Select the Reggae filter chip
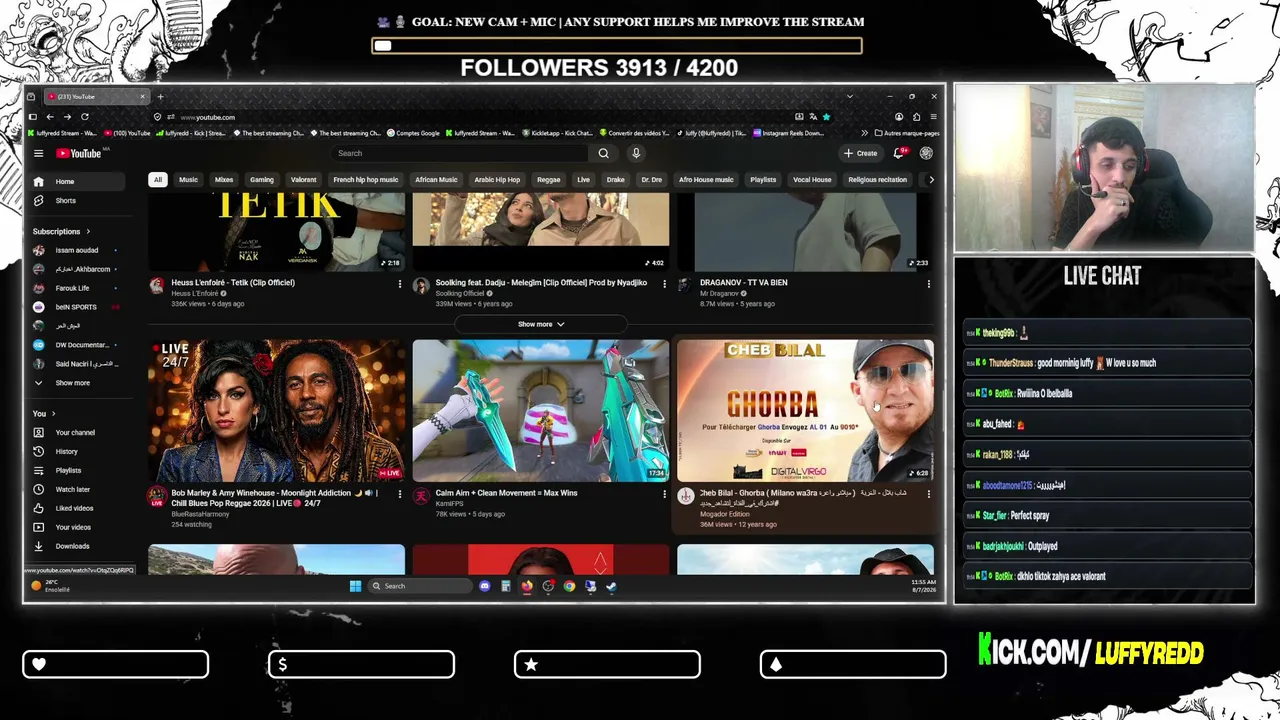 coord(549,180)
